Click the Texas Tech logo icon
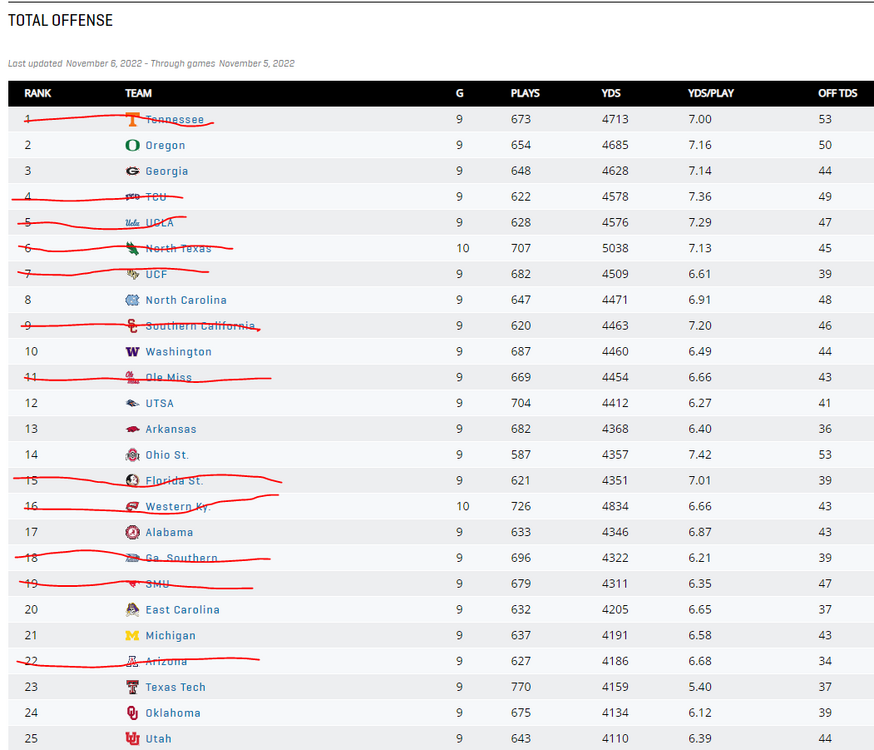This screenshot has width=874, height=750. [132, 687]
